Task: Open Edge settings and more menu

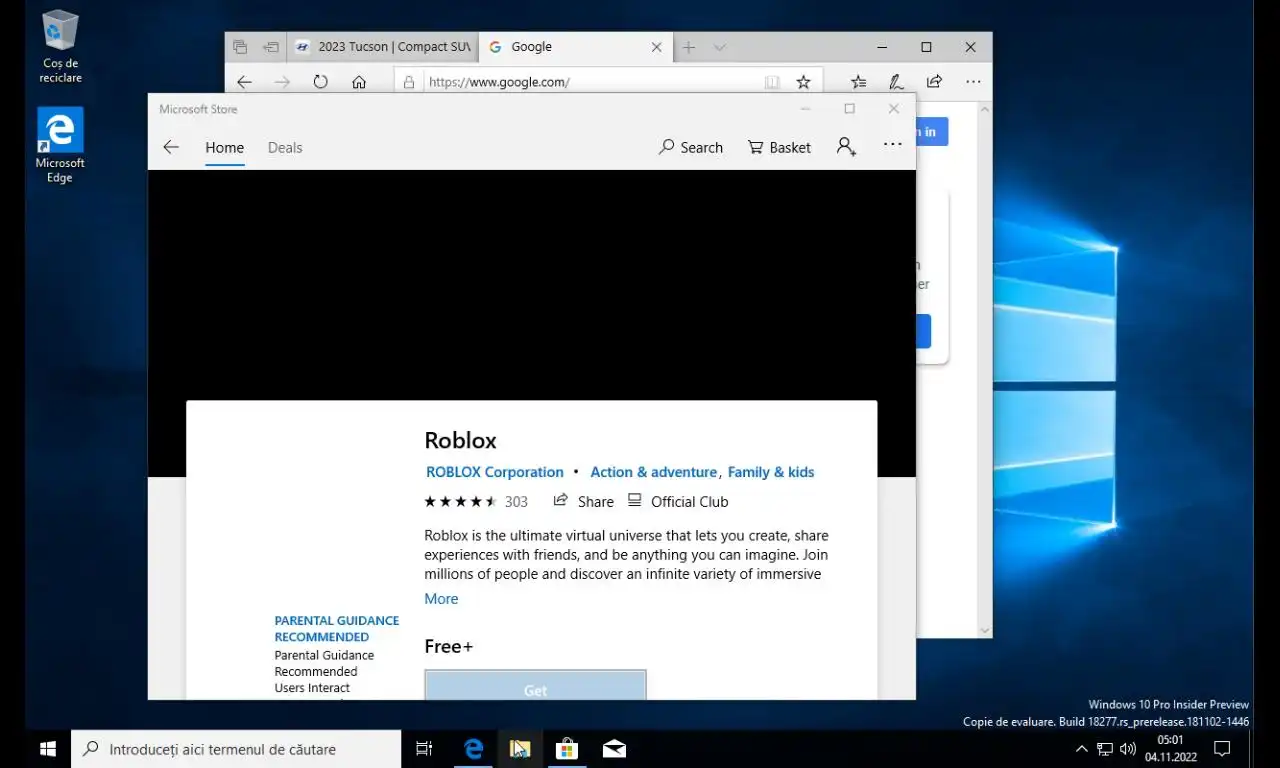Action: [972, 82]
